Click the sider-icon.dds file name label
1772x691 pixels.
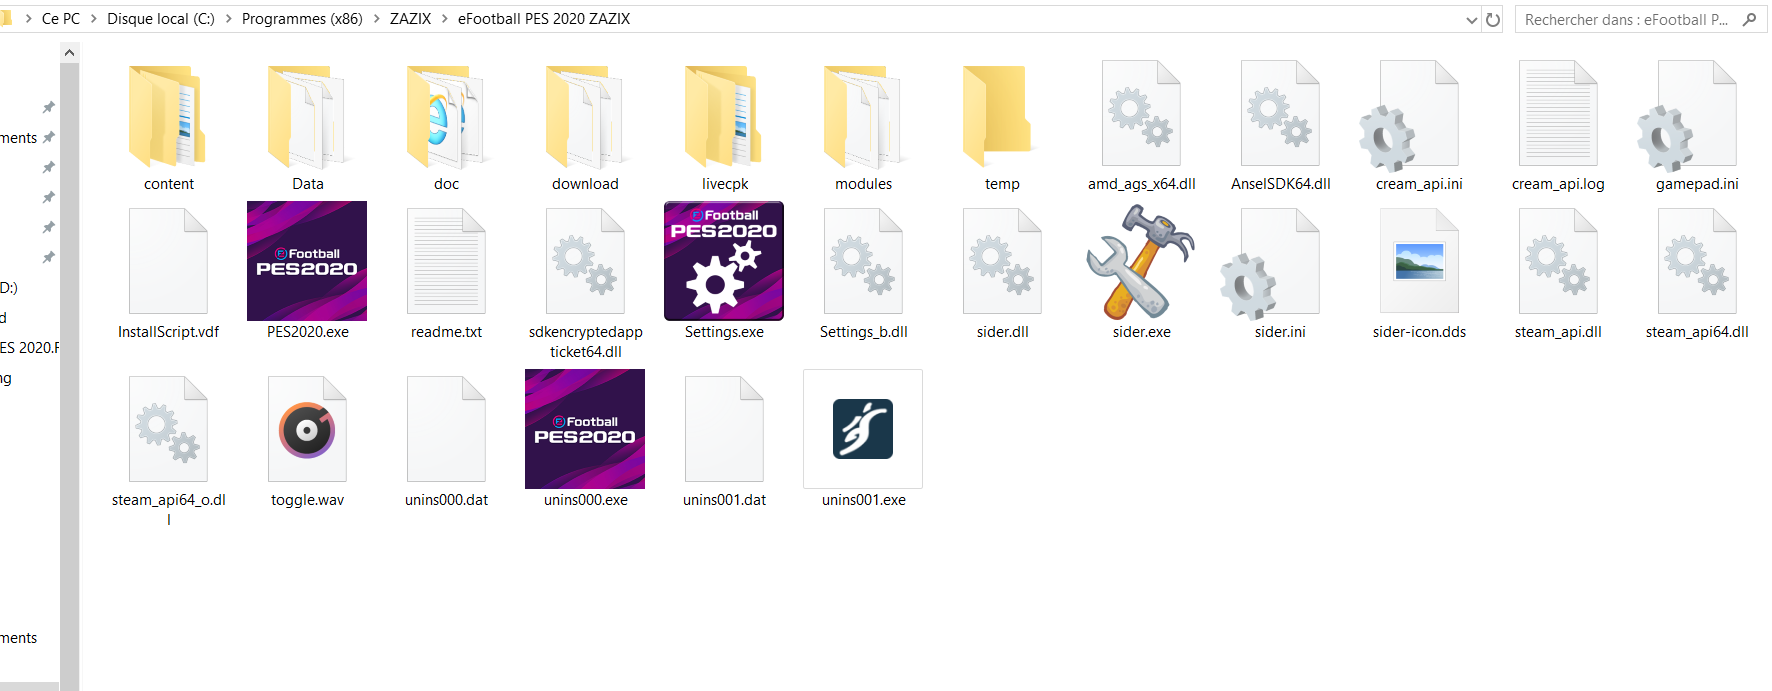point(1419,332)
